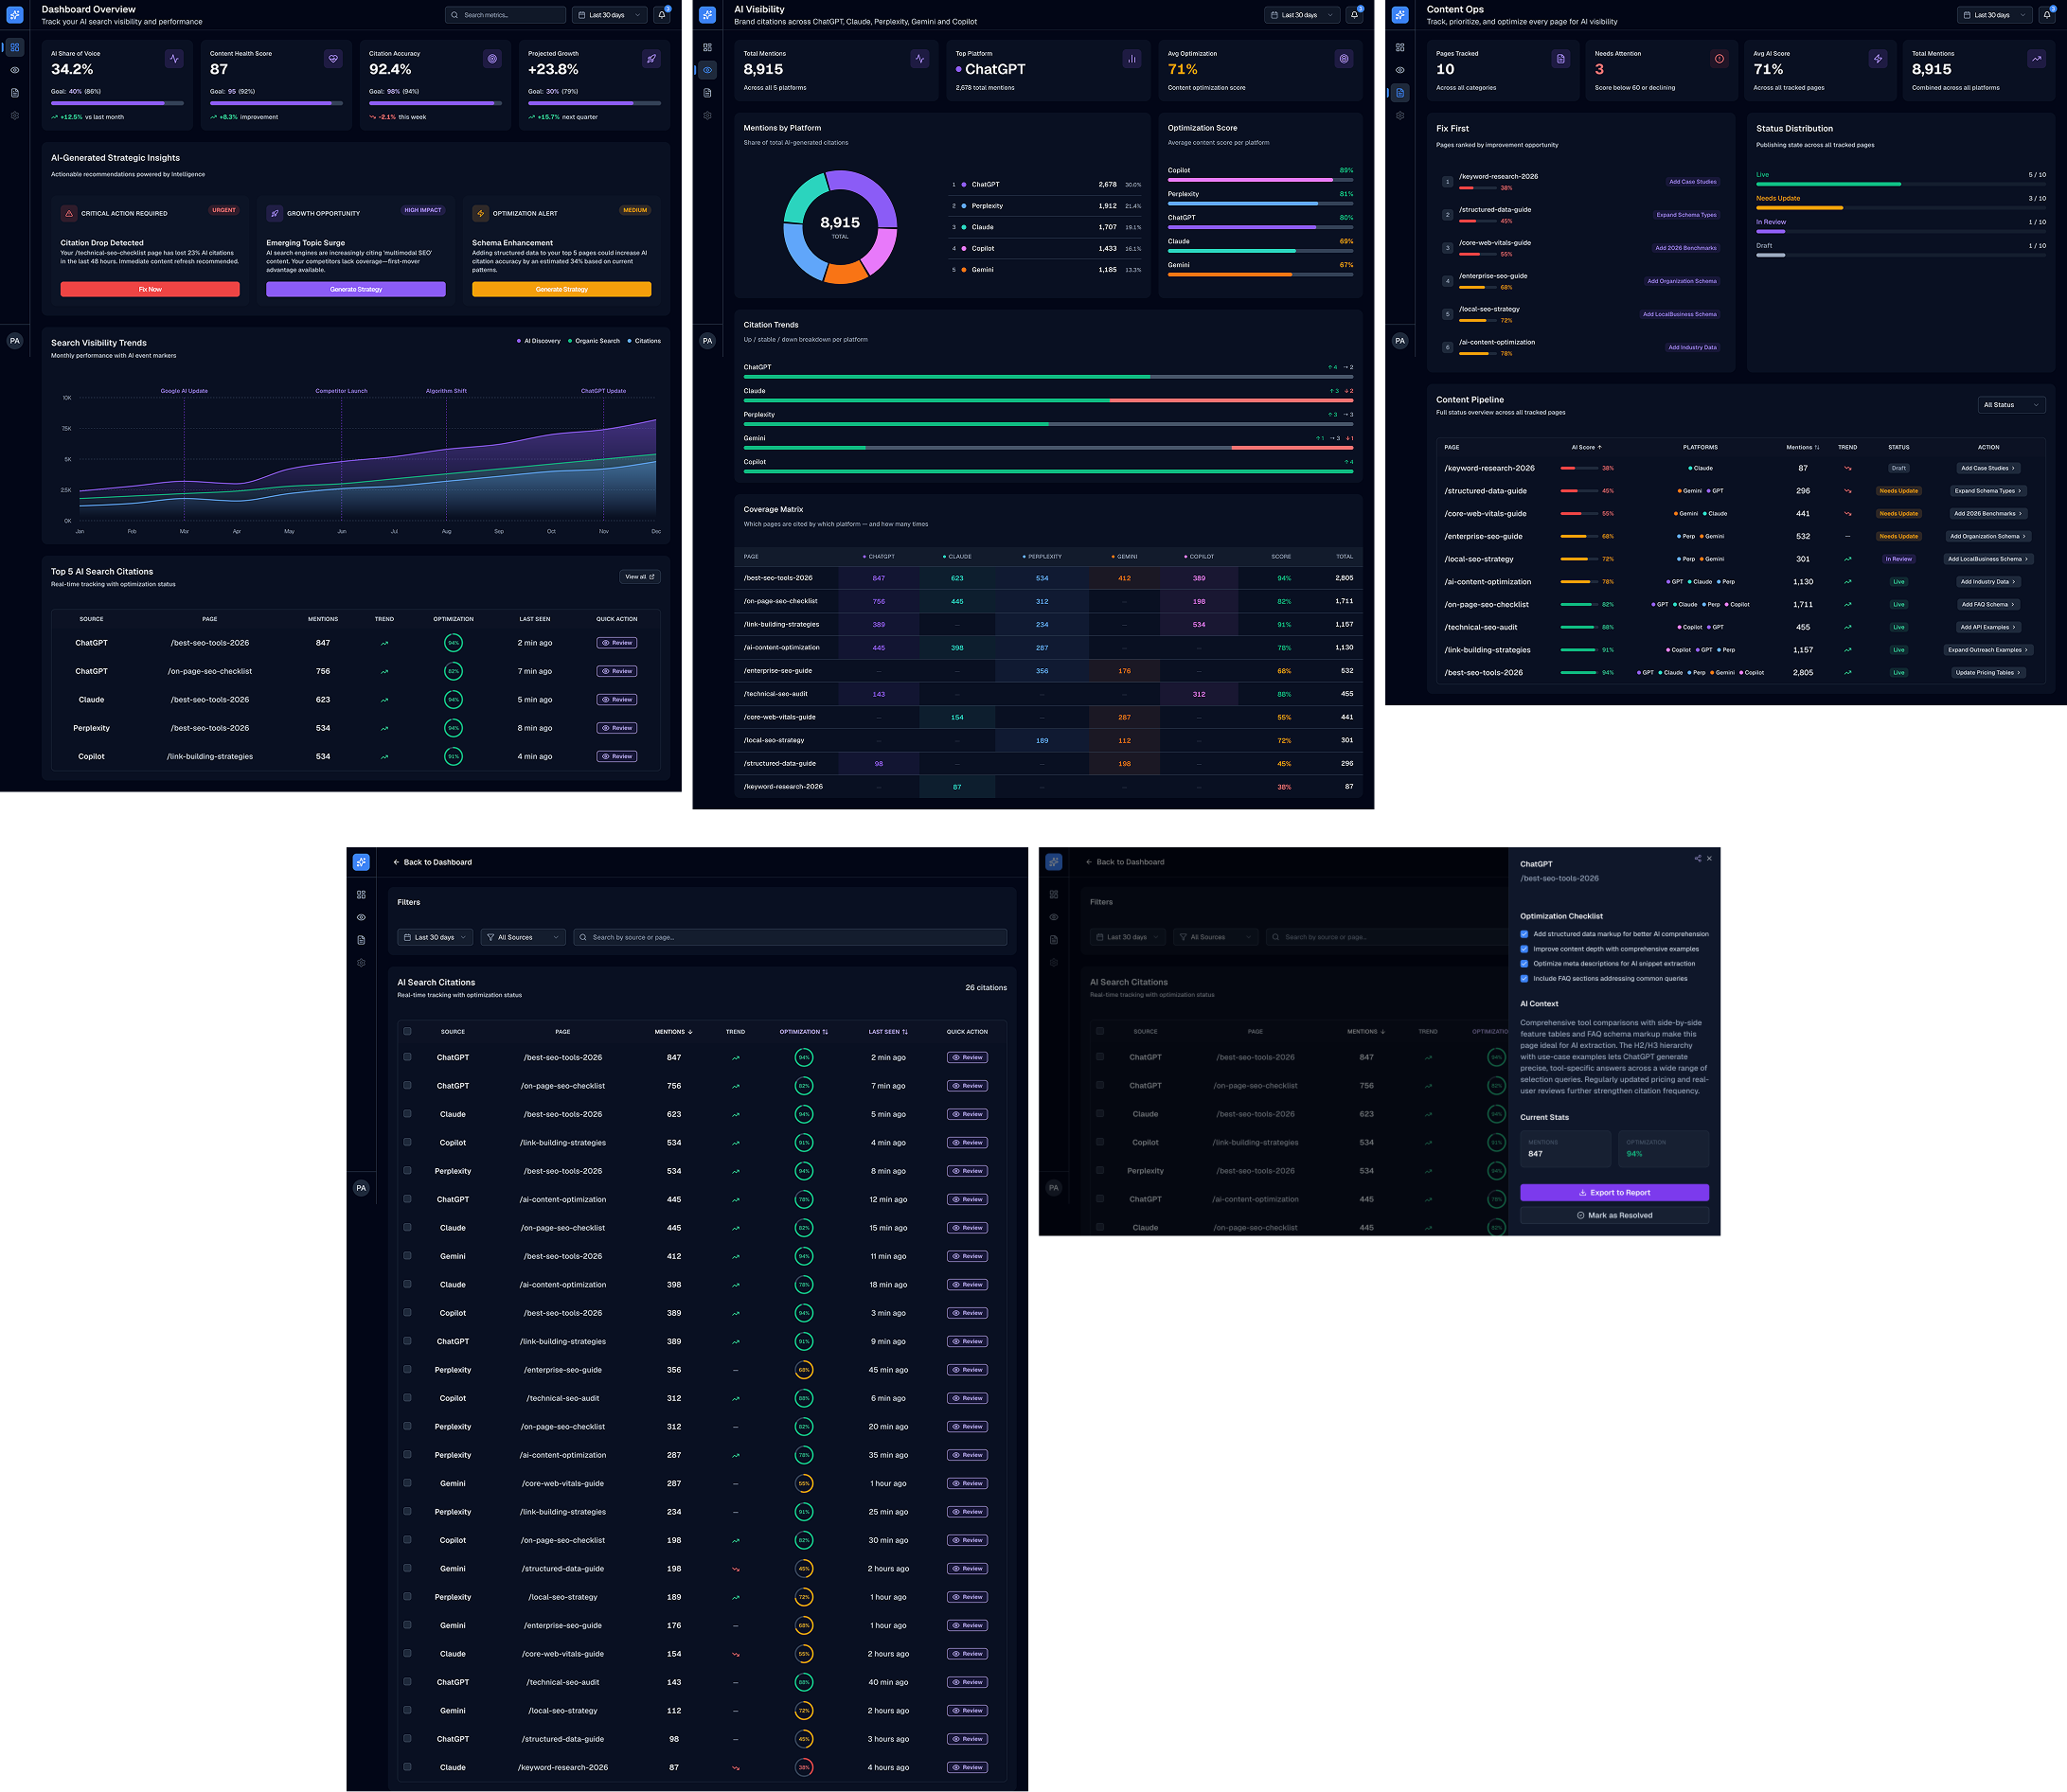This screenshot has width=2067, height=1792.
Task: Click 'Search metrics' field on Dashboard Overview
Action: pyautogui.click(x=505, y=15)
